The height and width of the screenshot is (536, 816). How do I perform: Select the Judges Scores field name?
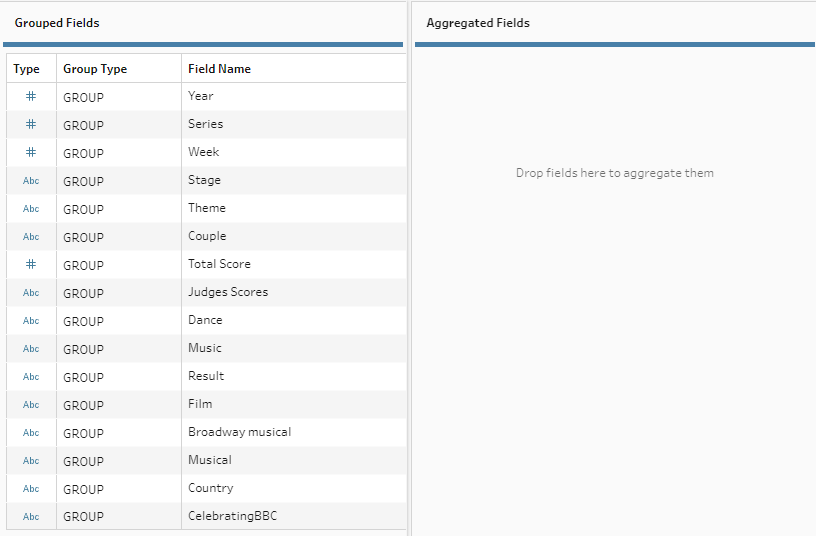pos(228,292)
